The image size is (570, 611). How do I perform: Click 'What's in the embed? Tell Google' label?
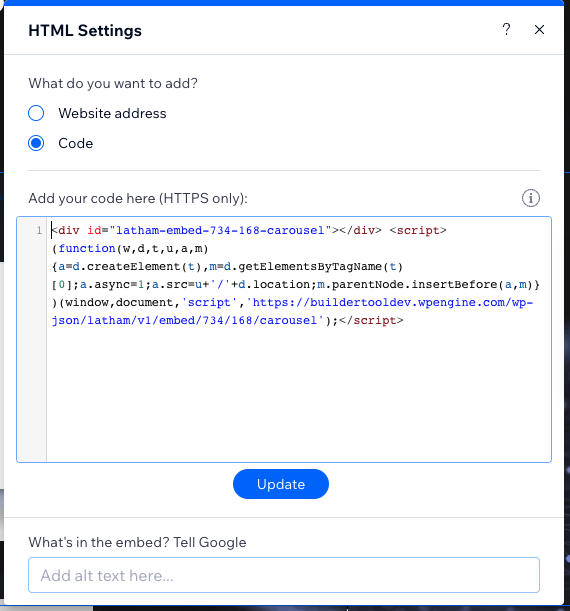tap(137, 542)
